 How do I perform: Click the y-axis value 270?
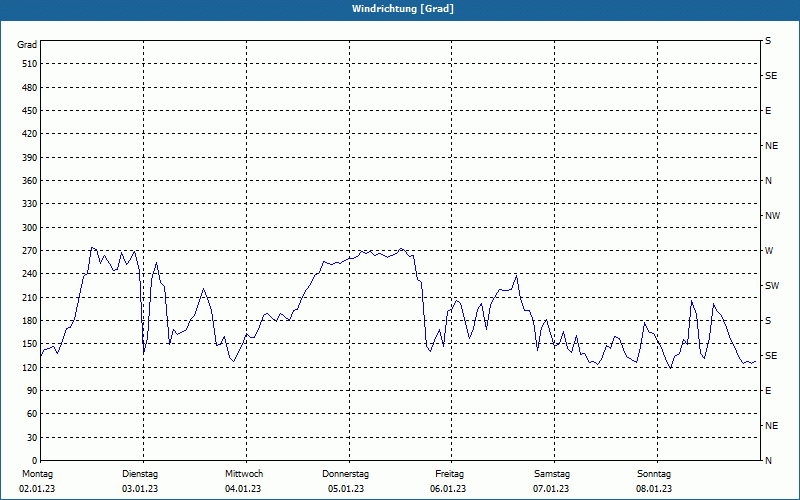click(x=30, y=251)
